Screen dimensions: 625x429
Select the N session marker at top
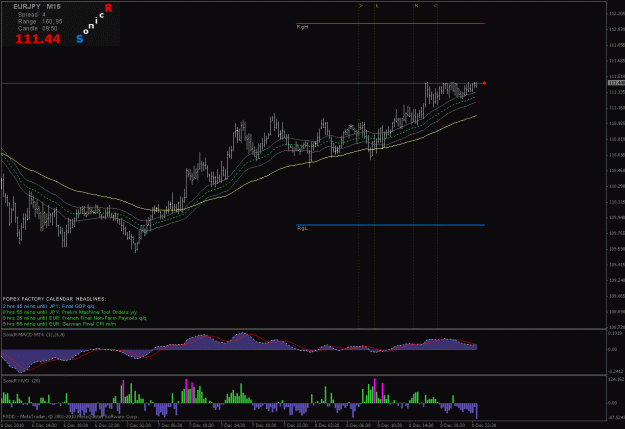pyautogui.click(x=416, y=6)
